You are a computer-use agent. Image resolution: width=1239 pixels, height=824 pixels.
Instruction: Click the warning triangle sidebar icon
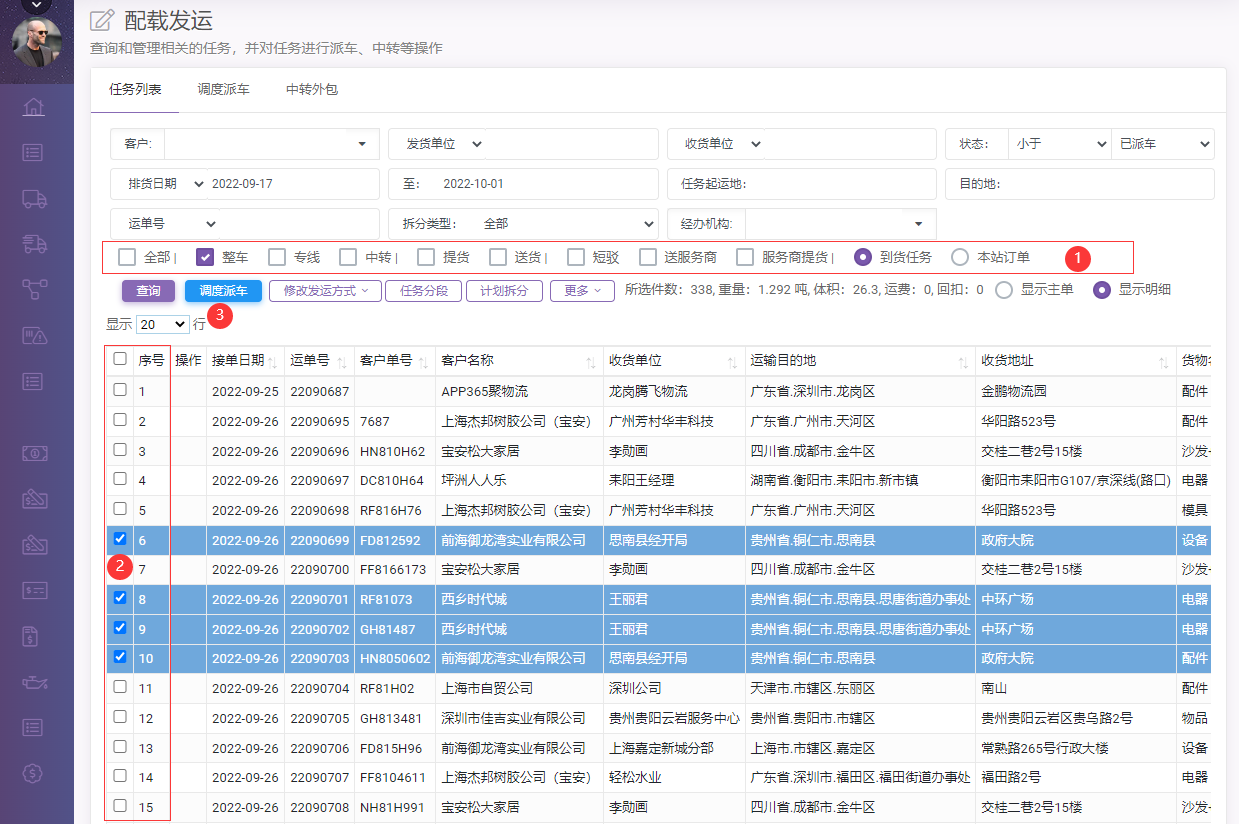pyautogui.click(x=34, y=335)
